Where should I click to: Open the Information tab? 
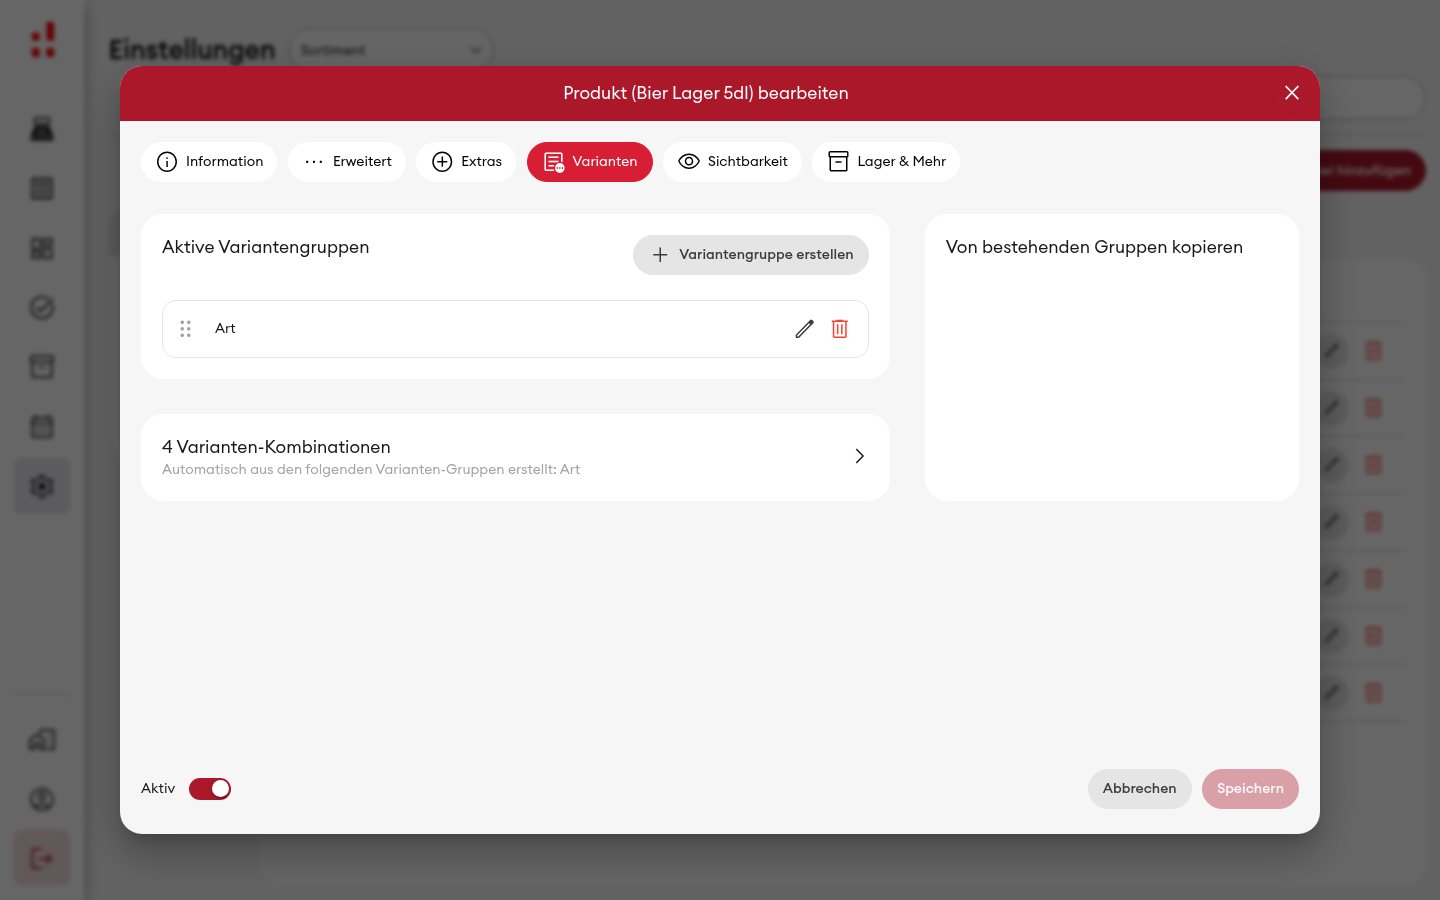click(x=209, y=162)
